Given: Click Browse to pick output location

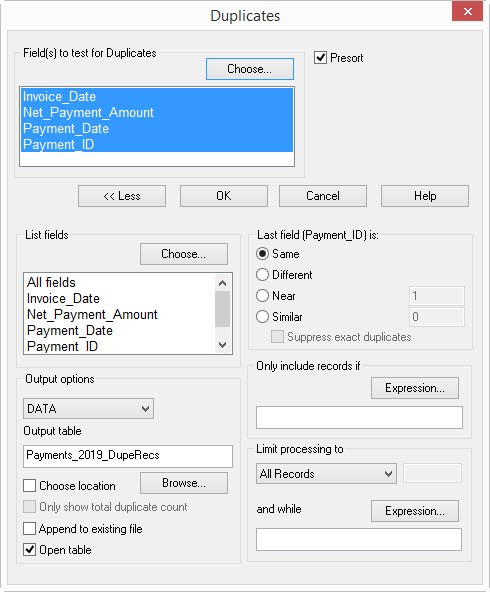Looking at the screenshot, I should (x=184, y=483).
